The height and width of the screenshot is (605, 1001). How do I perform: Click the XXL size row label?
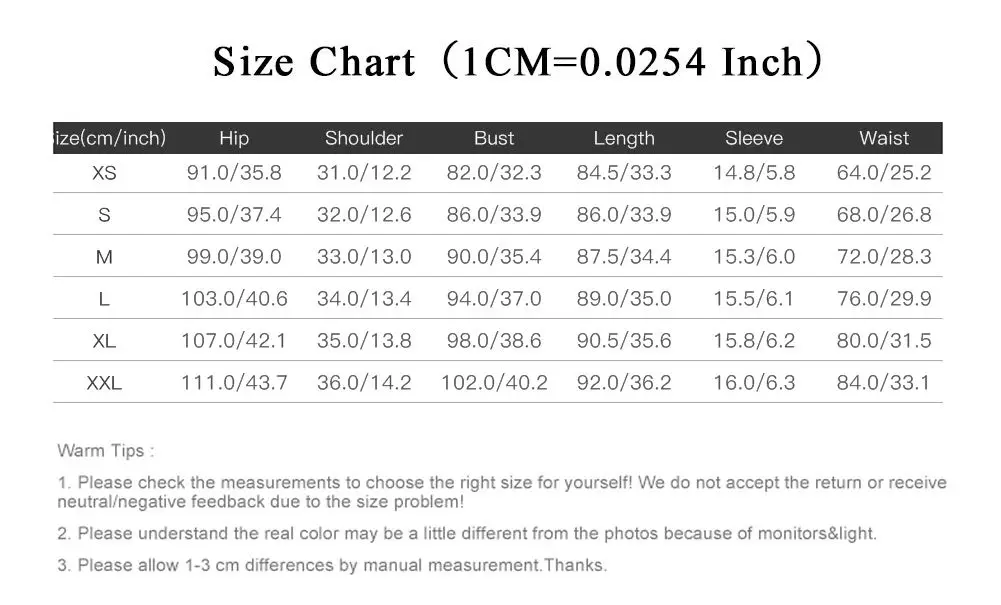pos(104,384)
